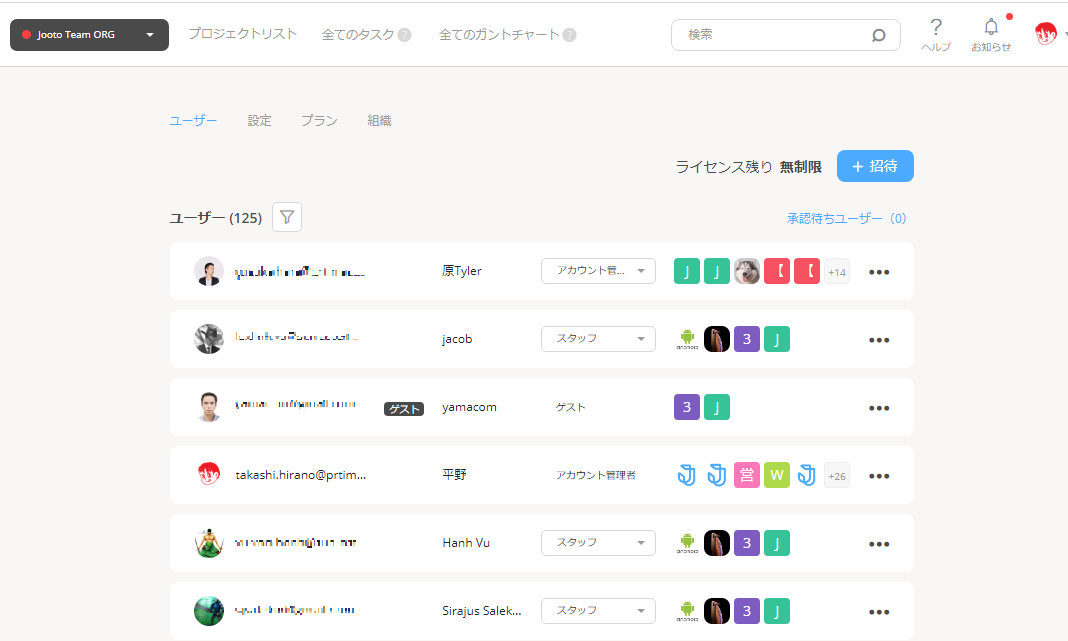Open jacob's スタッフ role dropdown
The height and width of the screenshot is (641, 1068).
598,339
